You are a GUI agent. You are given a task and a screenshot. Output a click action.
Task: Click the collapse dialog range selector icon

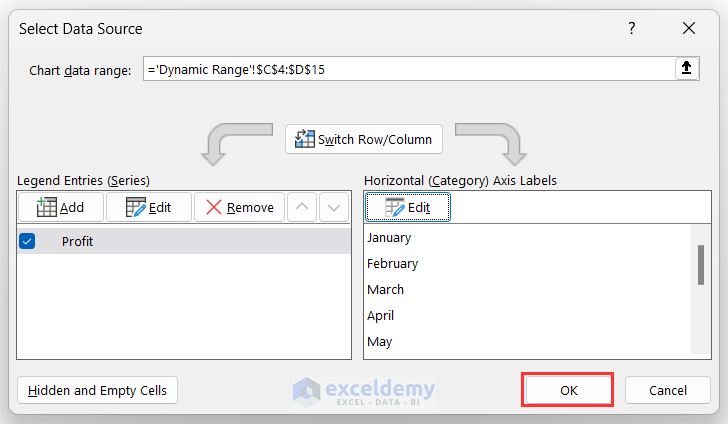click(686, 68)
